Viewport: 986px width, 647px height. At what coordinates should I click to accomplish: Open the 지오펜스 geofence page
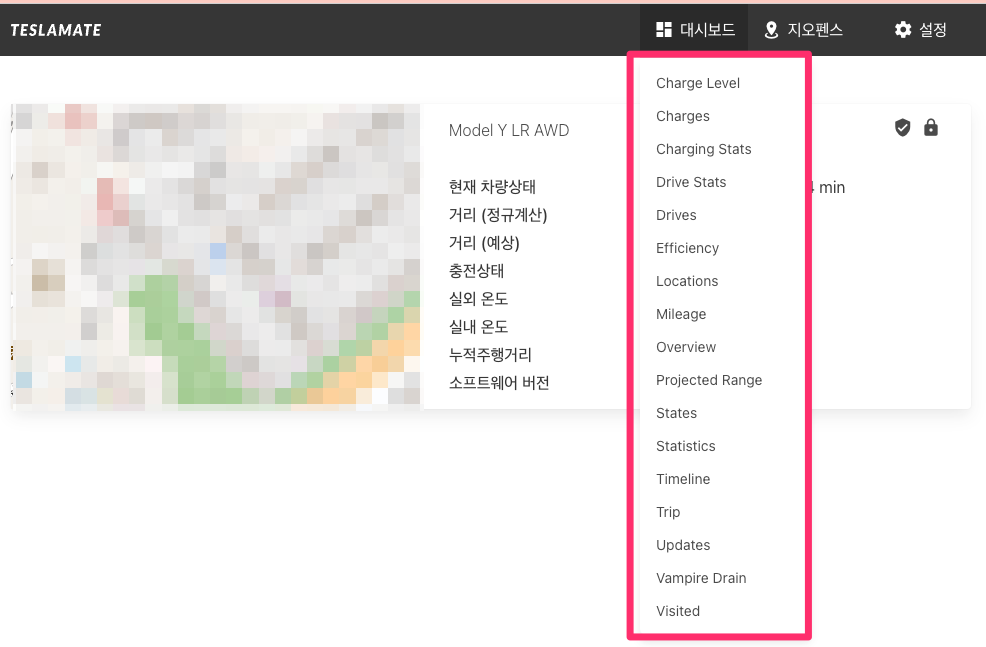[x=803, y=30]
